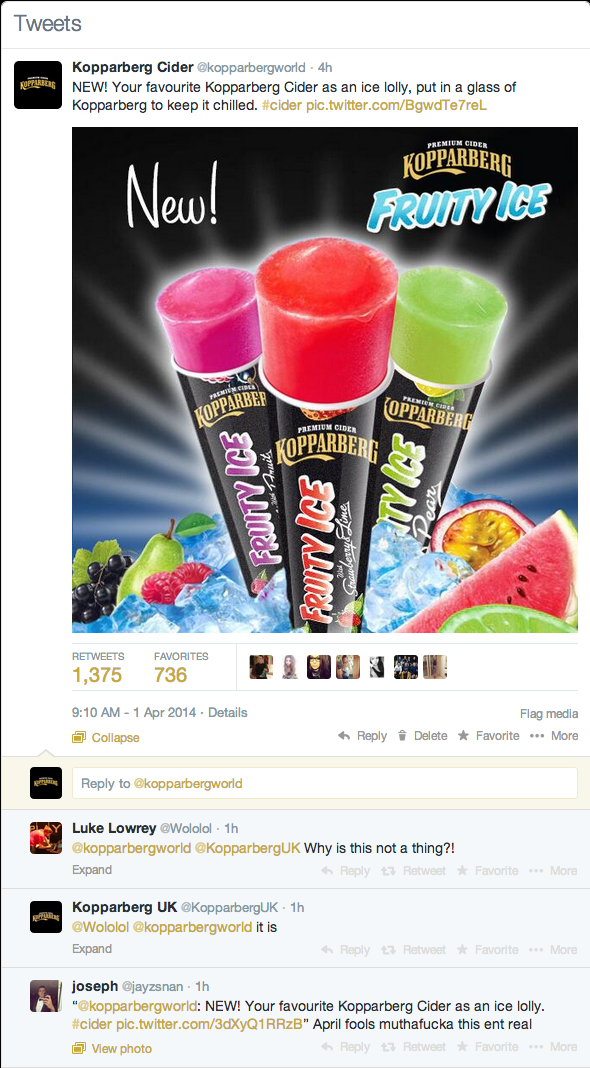
Task: Open joseph's profile avatar
Action: 46,996
